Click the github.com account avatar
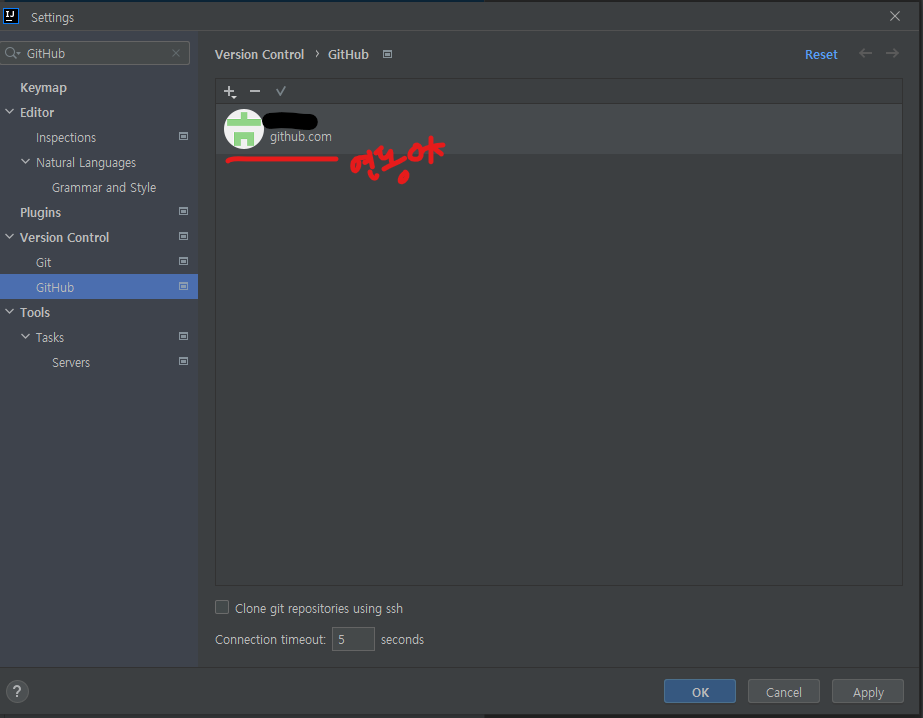The width and height of the screenshot is (923, 718). [x=244, y=129]
